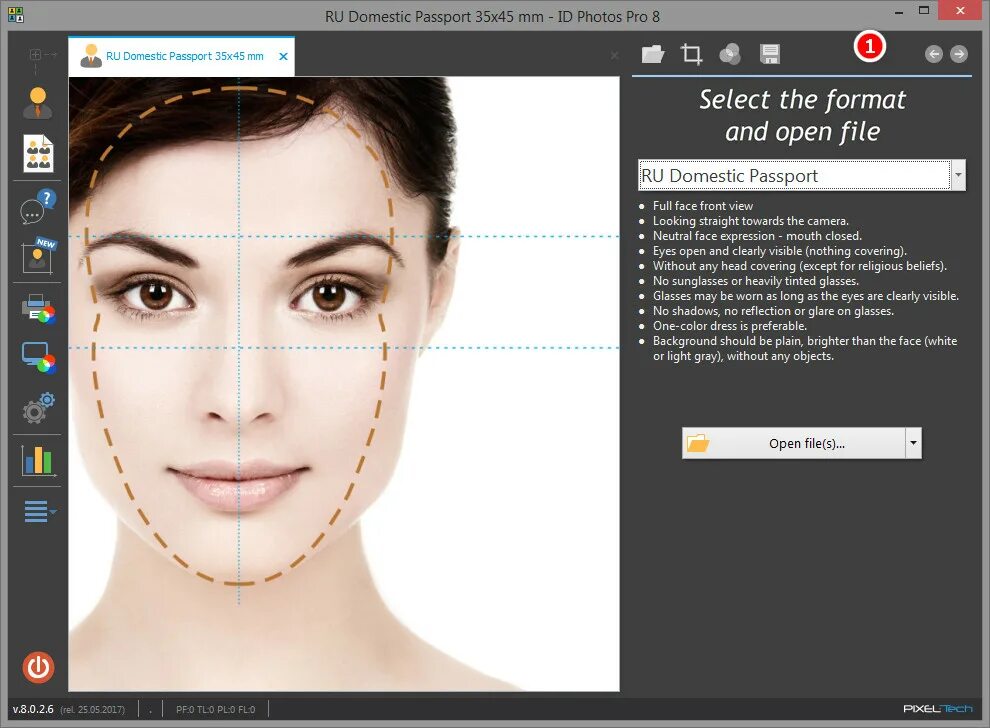Click the PixelTech logo in status bar
The width and height of the screenshot is (990, 728).
point(938,708)
